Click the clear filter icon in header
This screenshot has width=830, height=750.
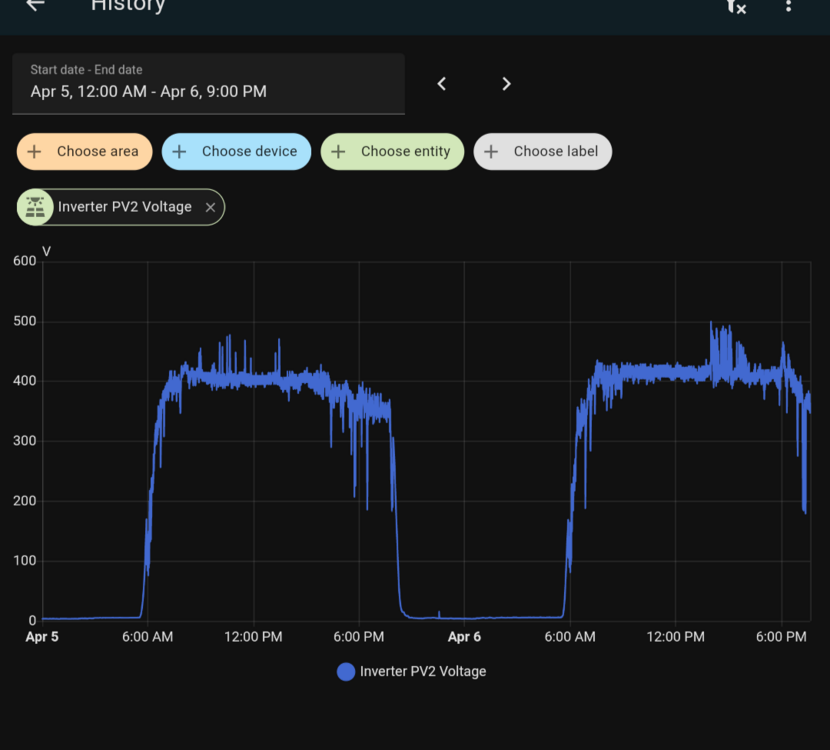click(735, 6)
